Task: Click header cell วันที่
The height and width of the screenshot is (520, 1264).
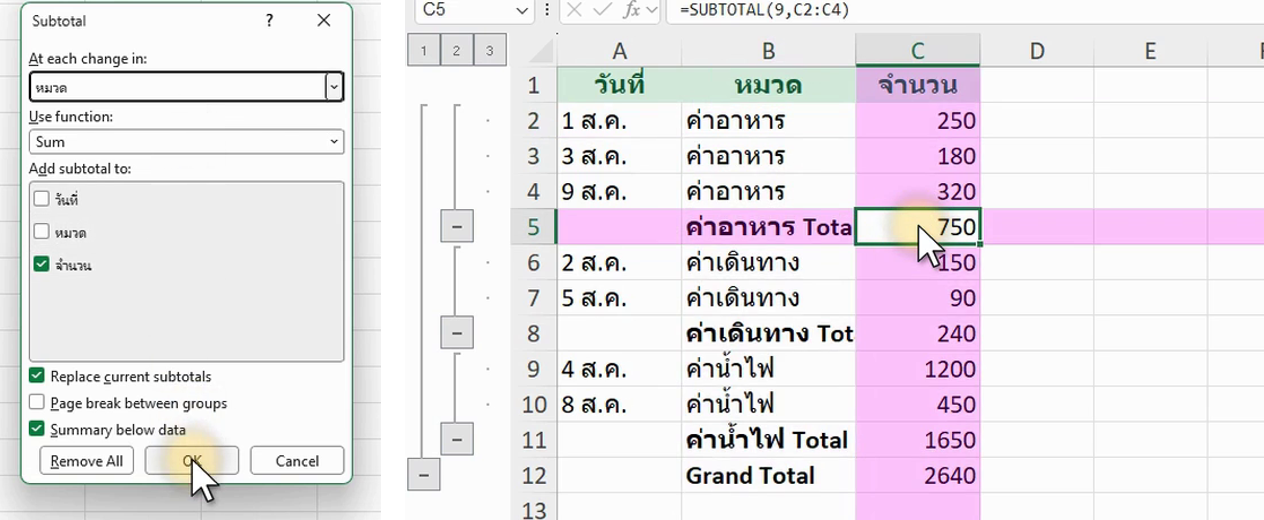Action: coord(619,85)
